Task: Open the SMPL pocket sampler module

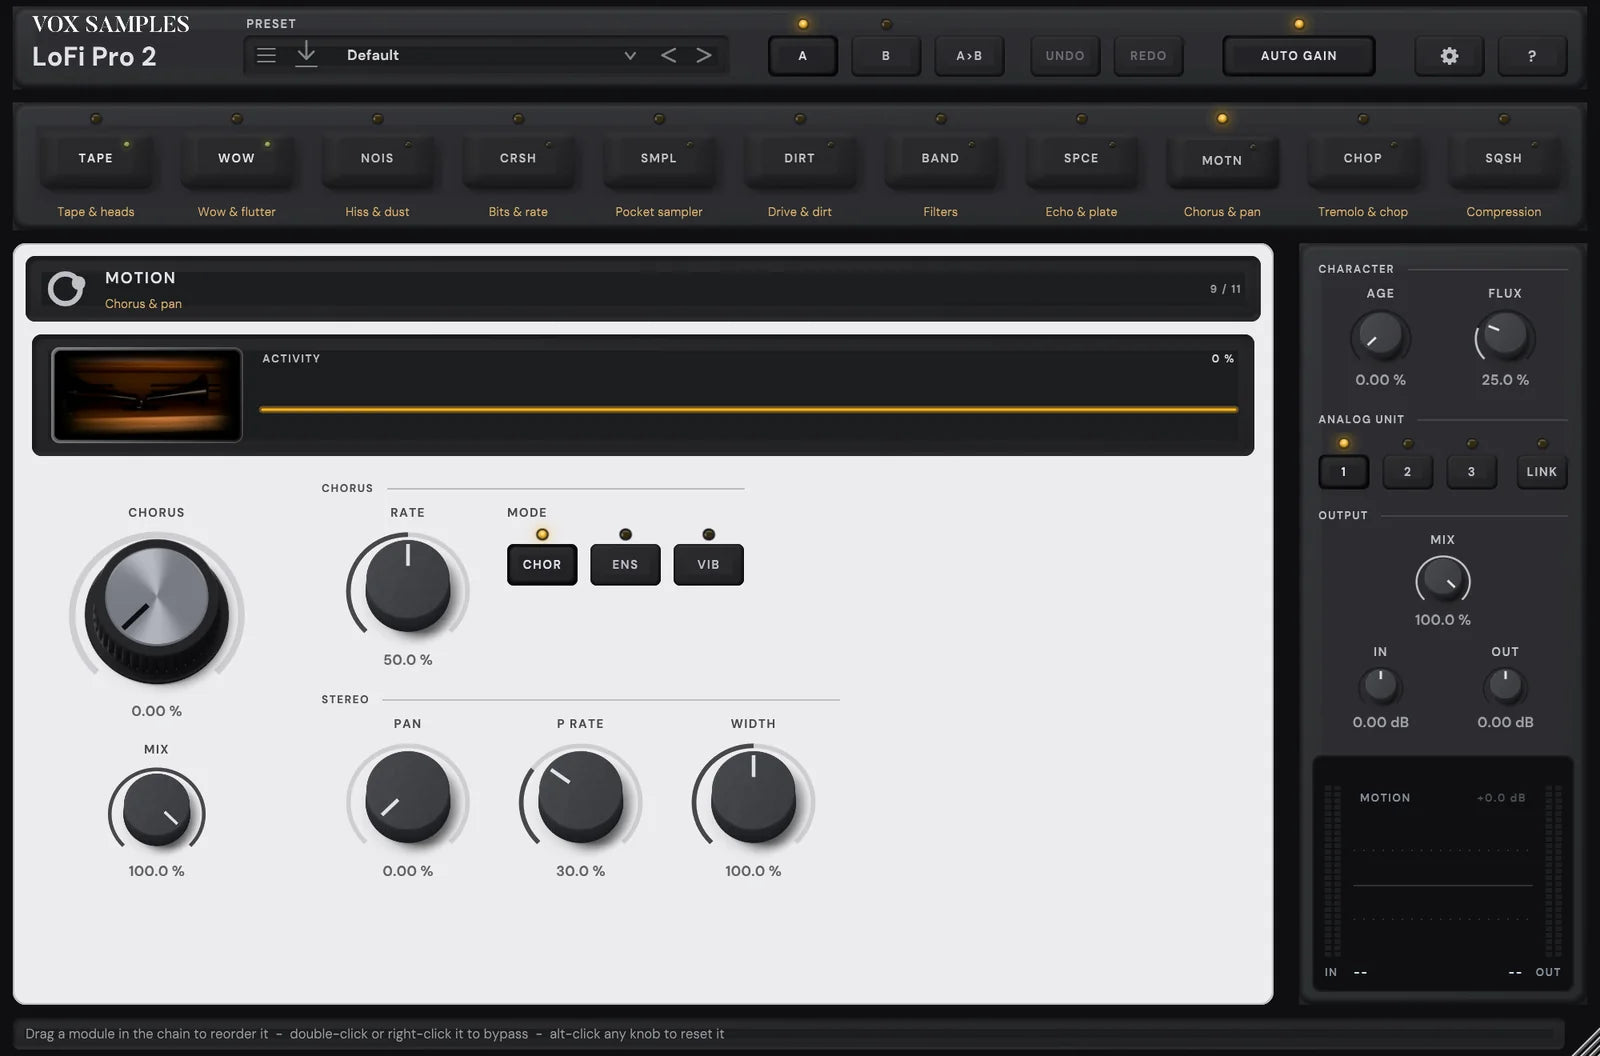Action: pyautogui.click(x=659, y=158)
